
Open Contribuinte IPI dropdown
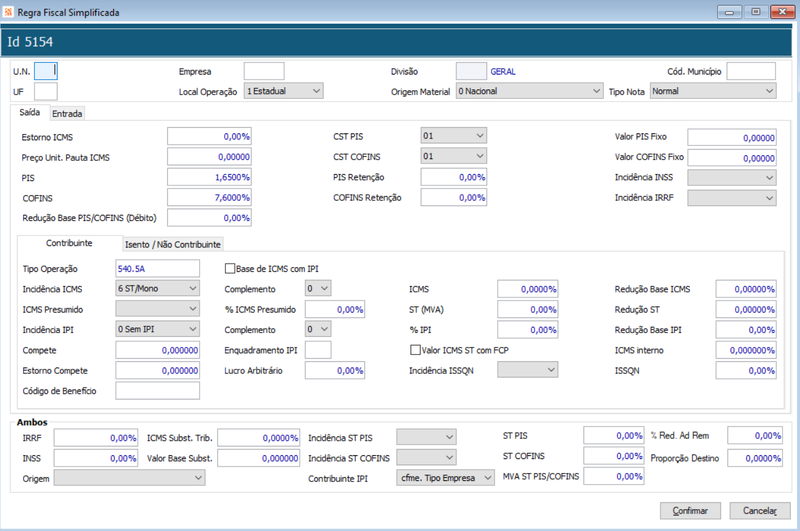[x=445, y=478]
